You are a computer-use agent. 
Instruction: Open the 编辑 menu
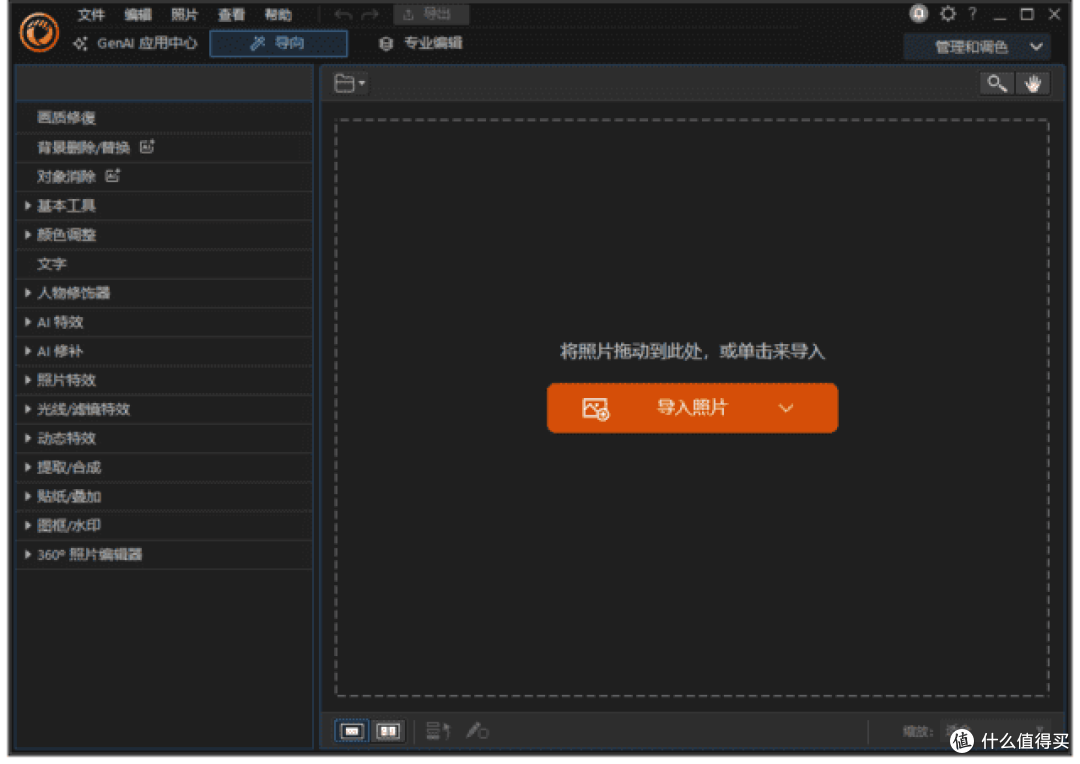coord(138,14)
